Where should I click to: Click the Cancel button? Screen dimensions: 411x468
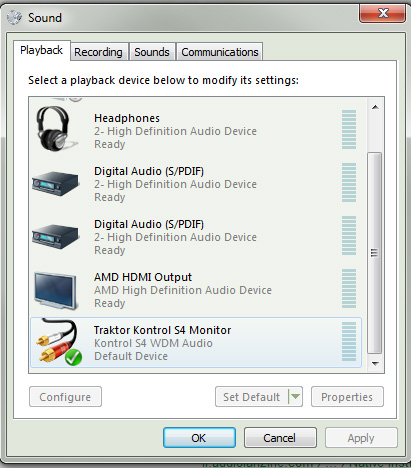point(280,438)
